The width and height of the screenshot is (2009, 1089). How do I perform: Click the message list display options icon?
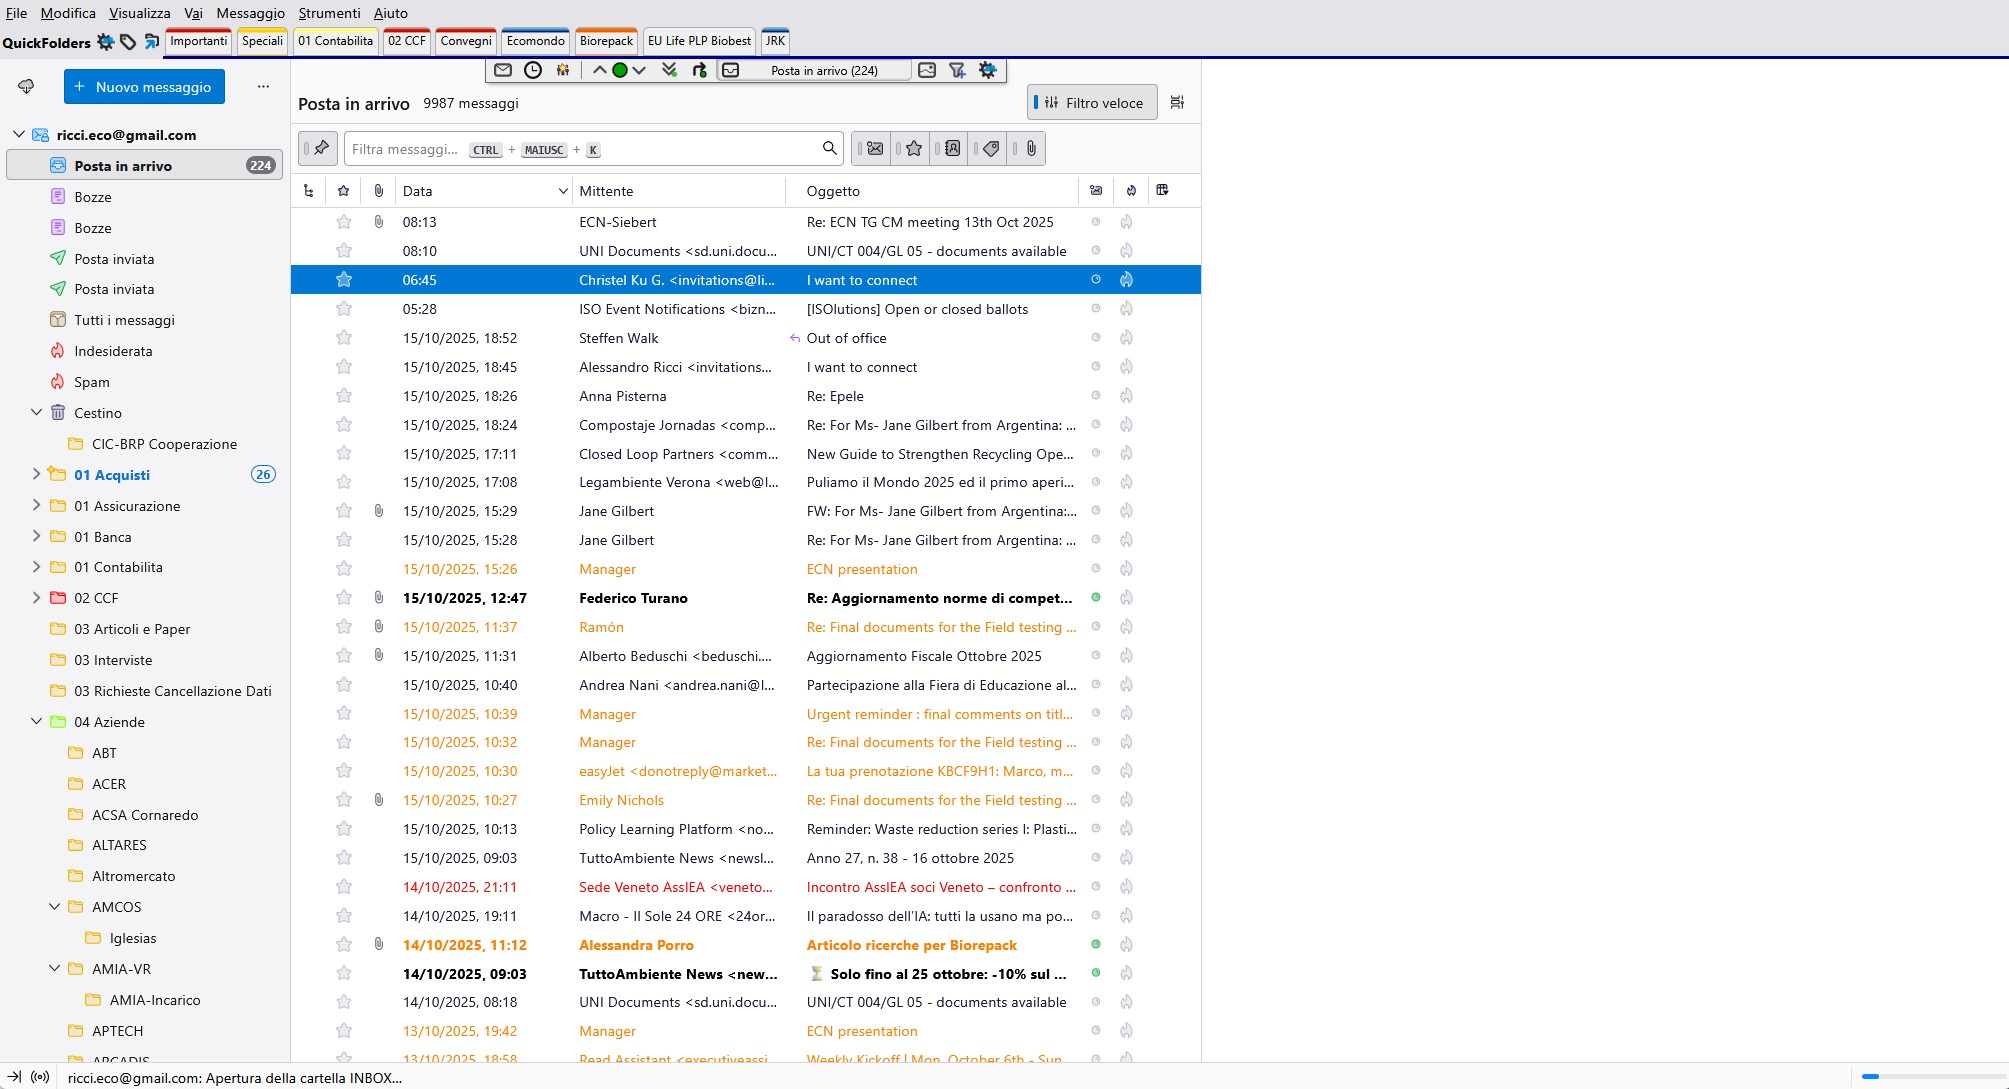coord(1177,102)
